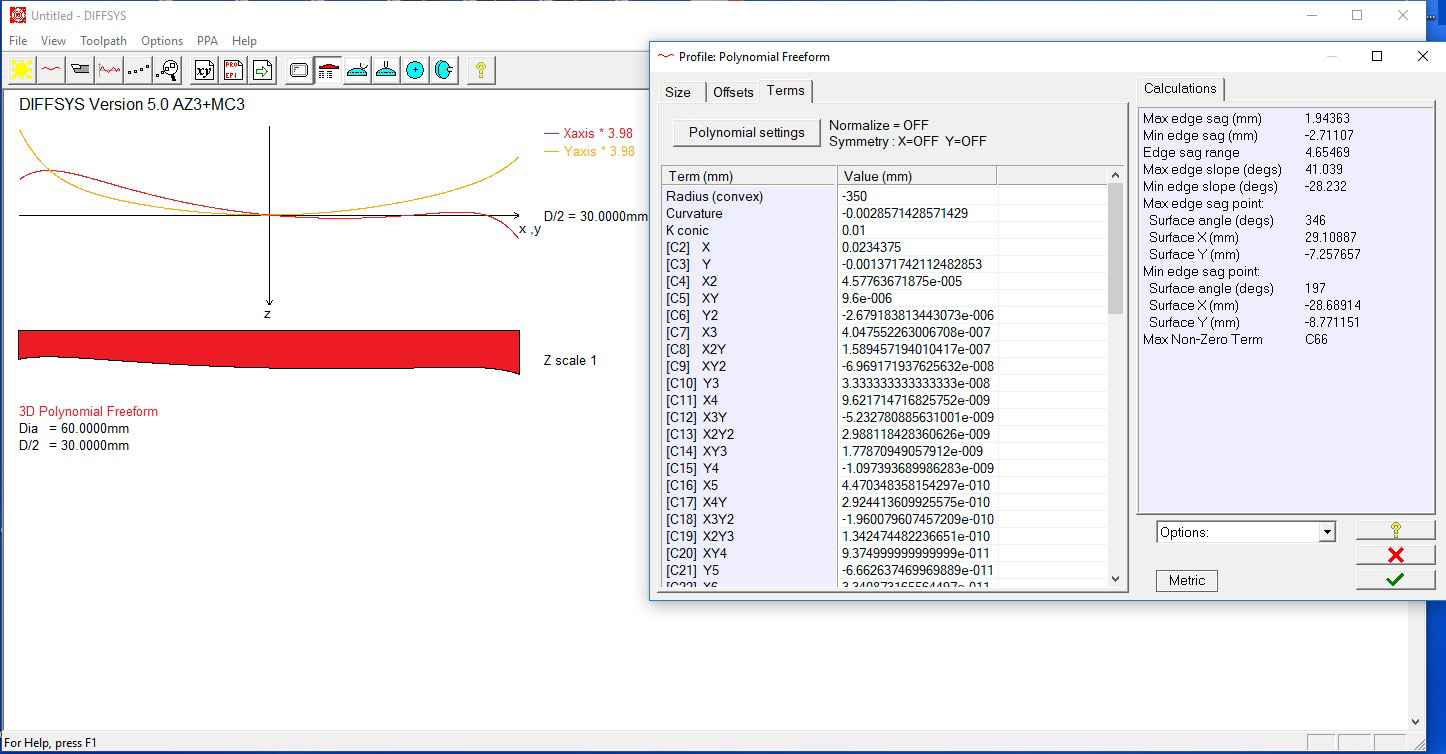Viewport: 1446px width, 754px height.
Task: Click the cyan lens with vertical tool icon
Action: coord(386,70)
